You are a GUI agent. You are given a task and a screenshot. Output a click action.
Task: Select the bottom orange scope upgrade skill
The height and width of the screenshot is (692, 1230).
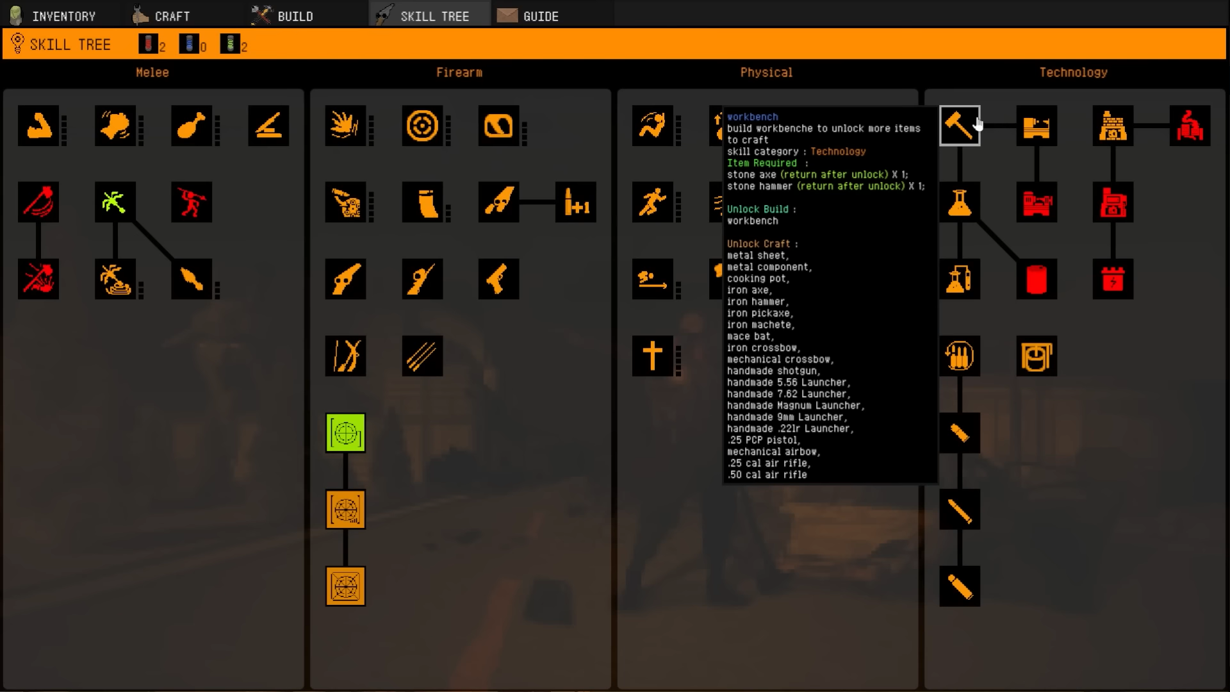click(x=345, y=586)
